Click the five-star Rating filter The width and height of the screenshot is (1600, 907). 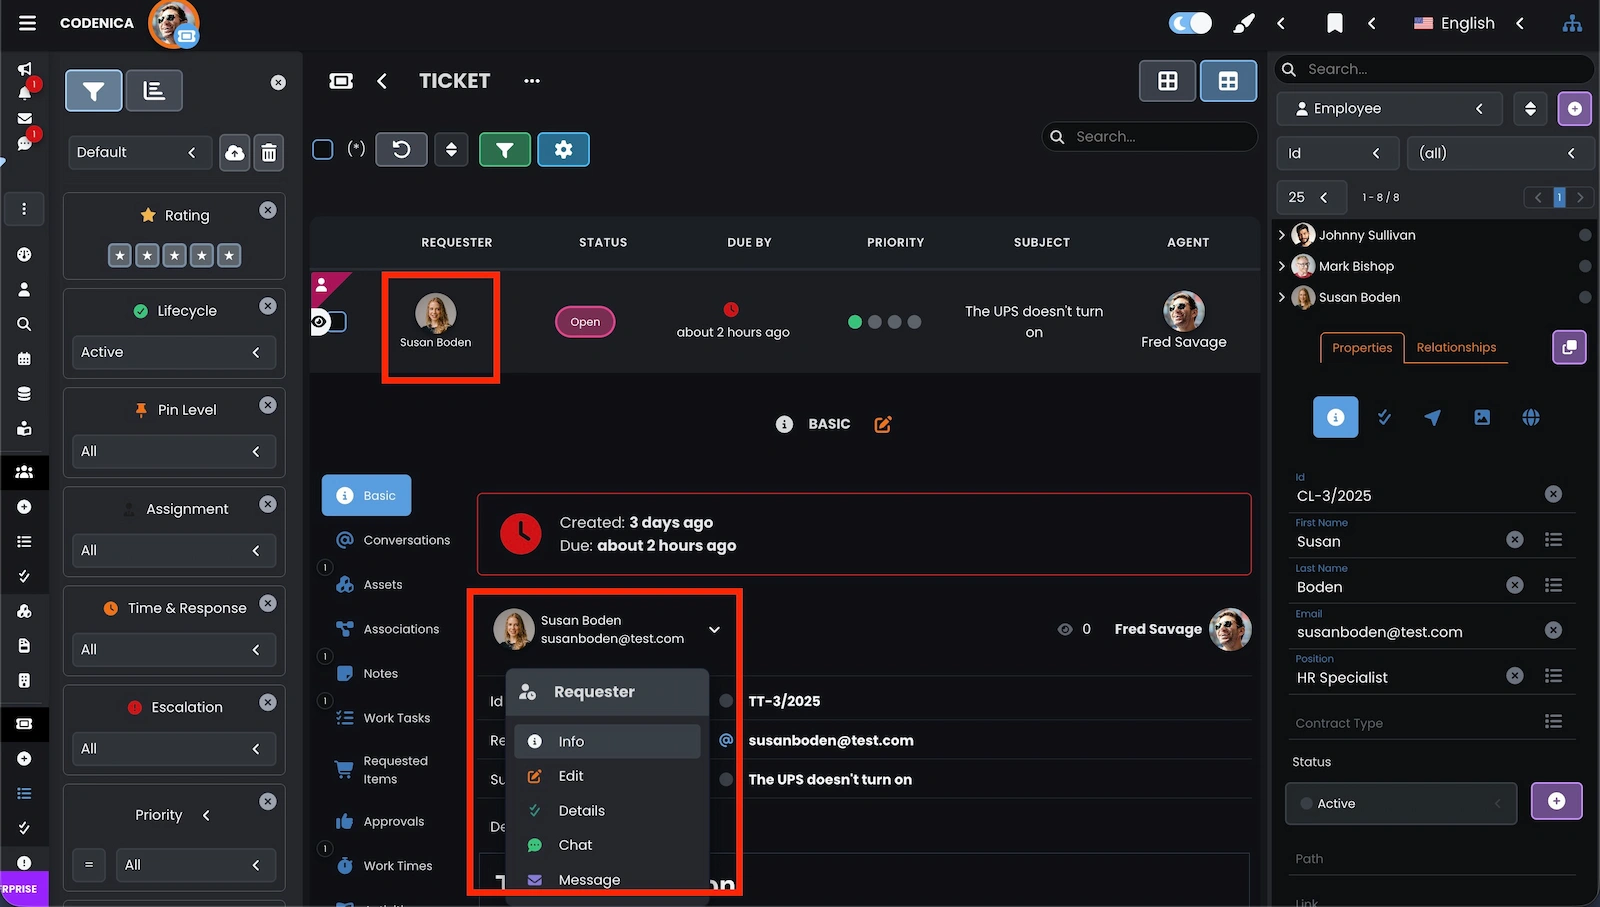[x=174, y=256]
